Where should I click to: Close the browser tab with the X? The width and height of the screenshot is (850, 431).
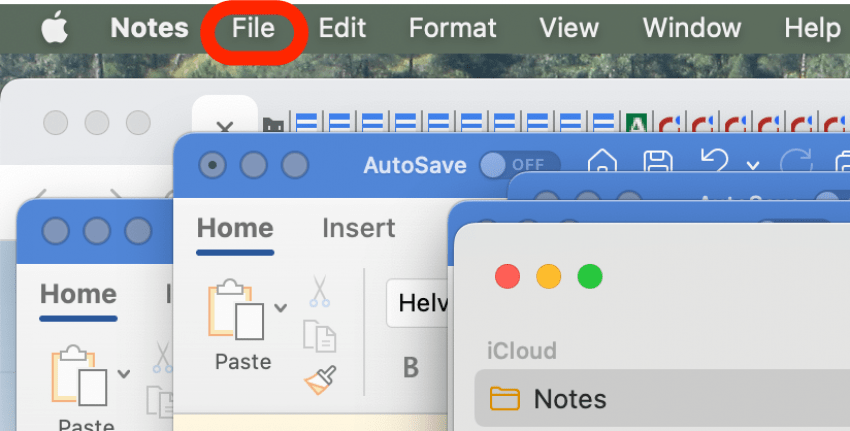pos(225,128)
